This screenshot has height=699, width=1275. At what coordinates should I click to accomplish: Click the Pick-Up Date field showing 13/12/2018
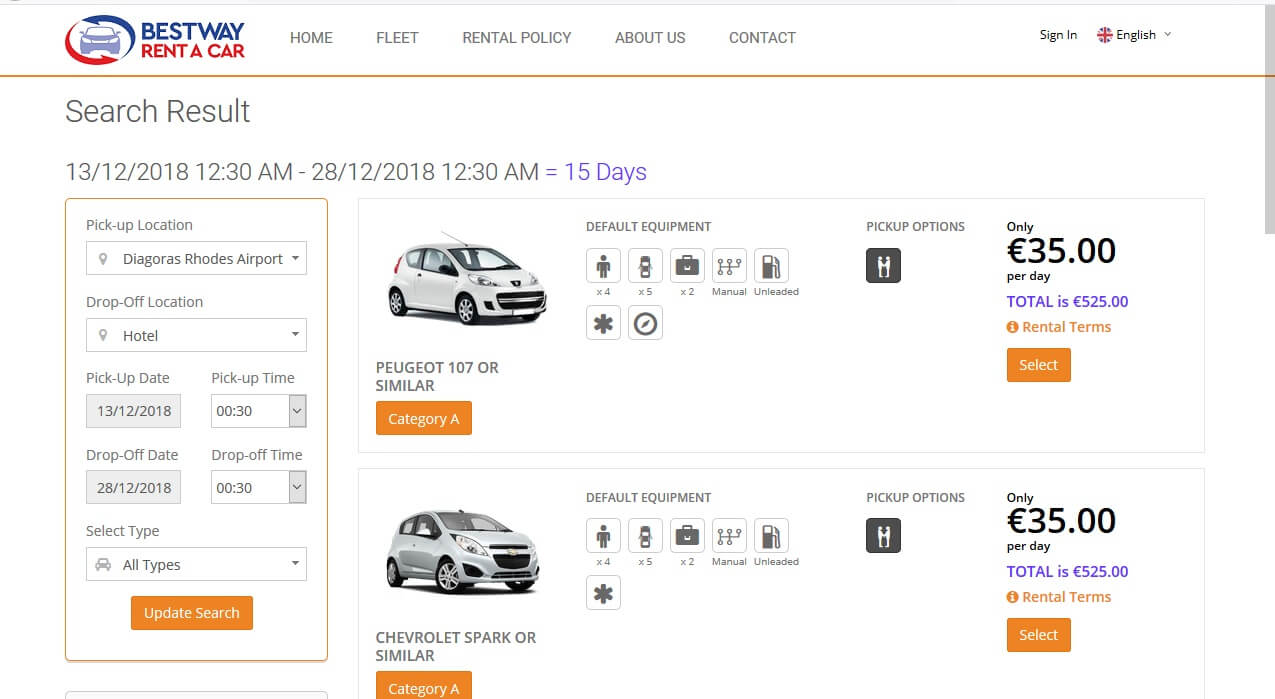(134, 411)
